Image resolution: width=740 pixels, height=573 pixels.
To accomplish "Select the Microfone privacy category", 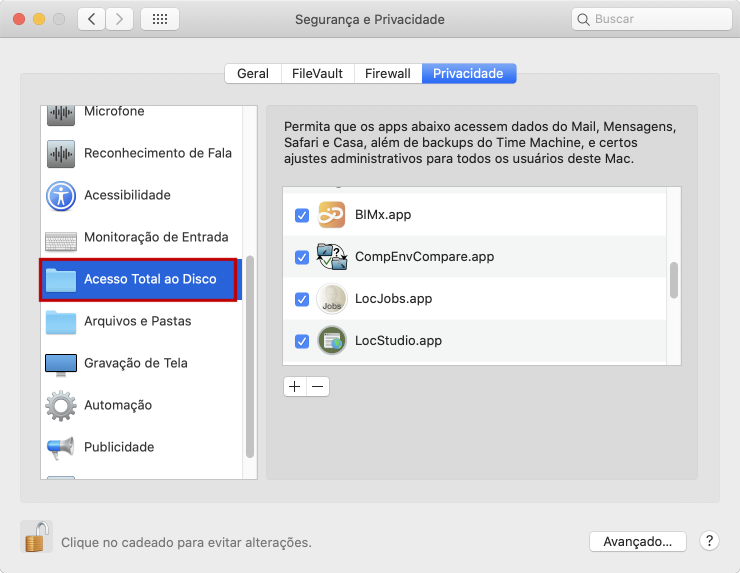I will pos(114,112).
